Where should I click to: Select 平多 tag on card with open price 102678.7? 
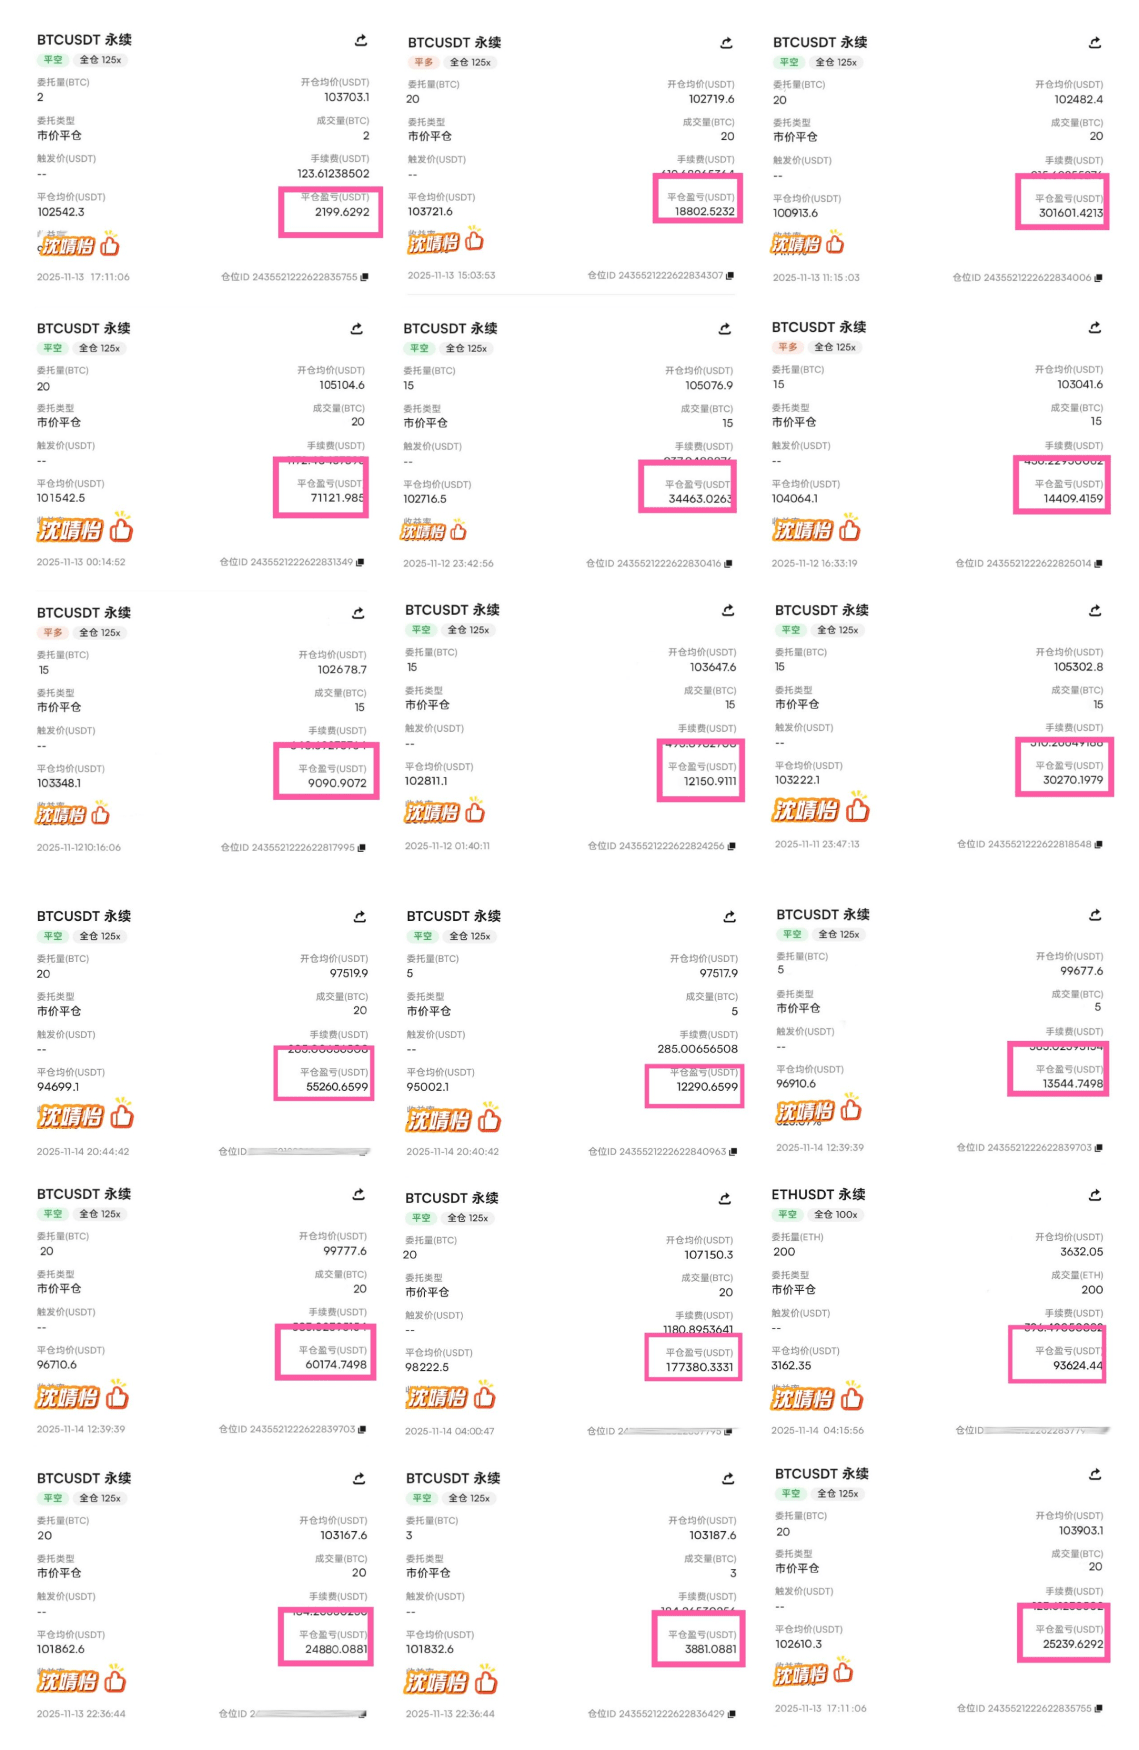[53, 633]
